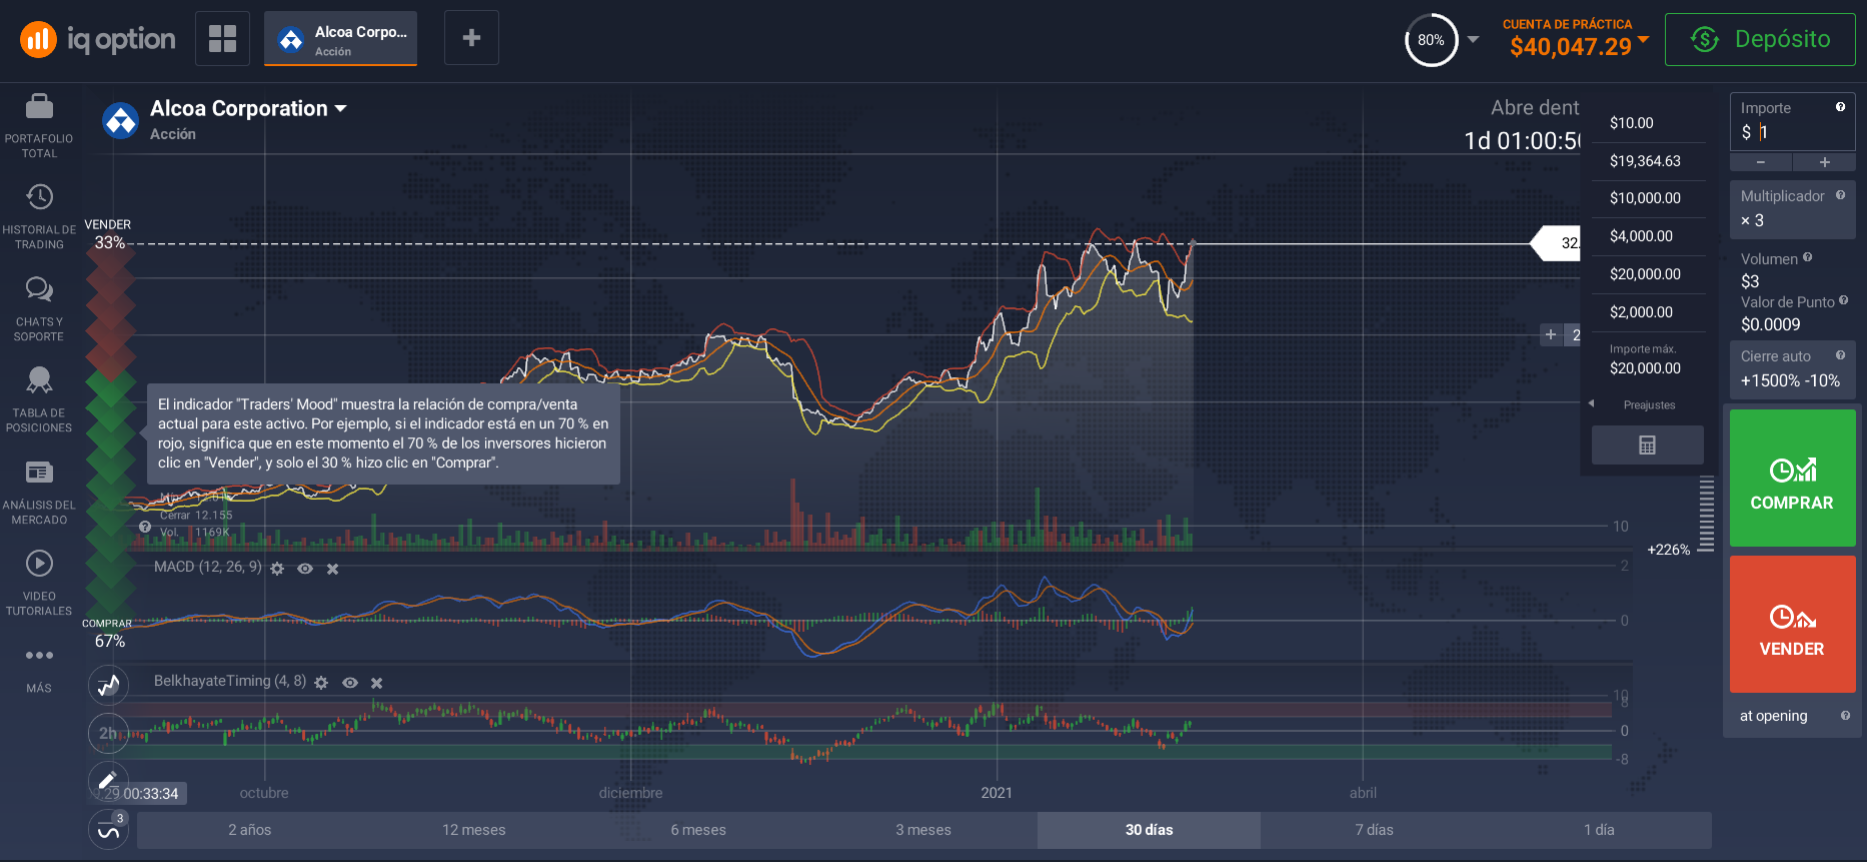1867x862 pixels.
Task: Select the 12 meses time range
Action: pyautogui.click(x=474, y=830)
